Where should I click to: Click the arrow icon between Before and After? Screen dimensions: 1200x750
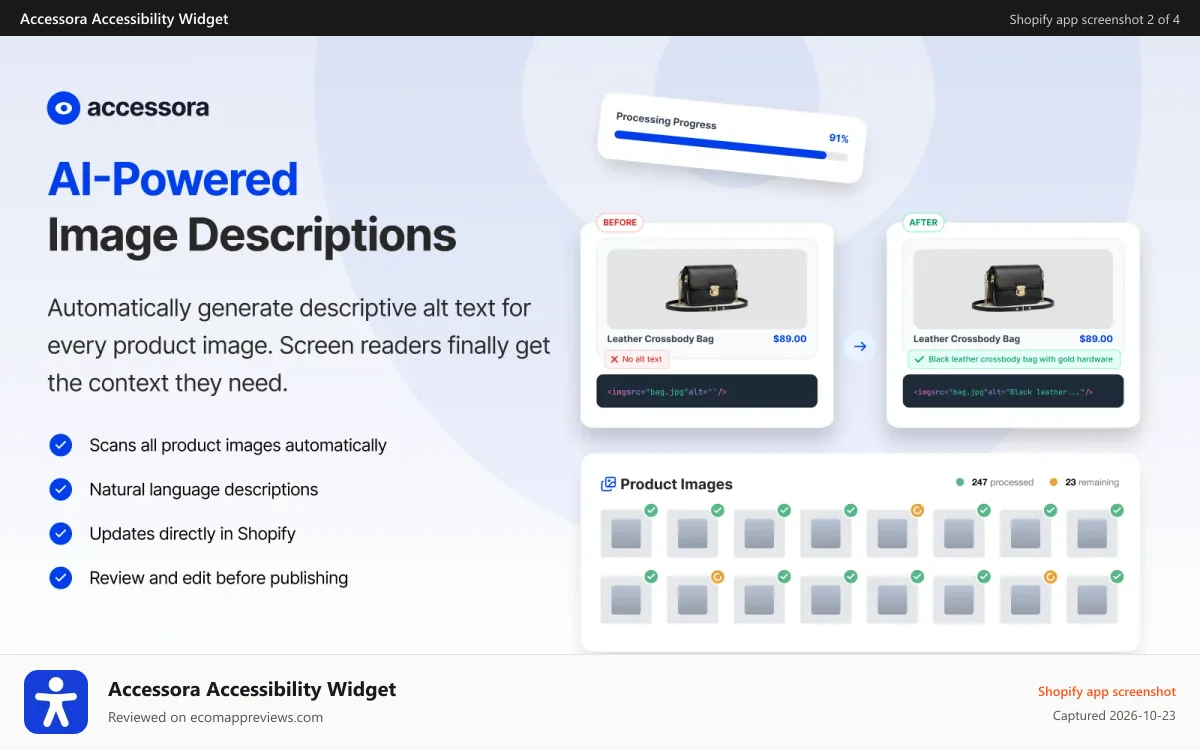(860, 347)
